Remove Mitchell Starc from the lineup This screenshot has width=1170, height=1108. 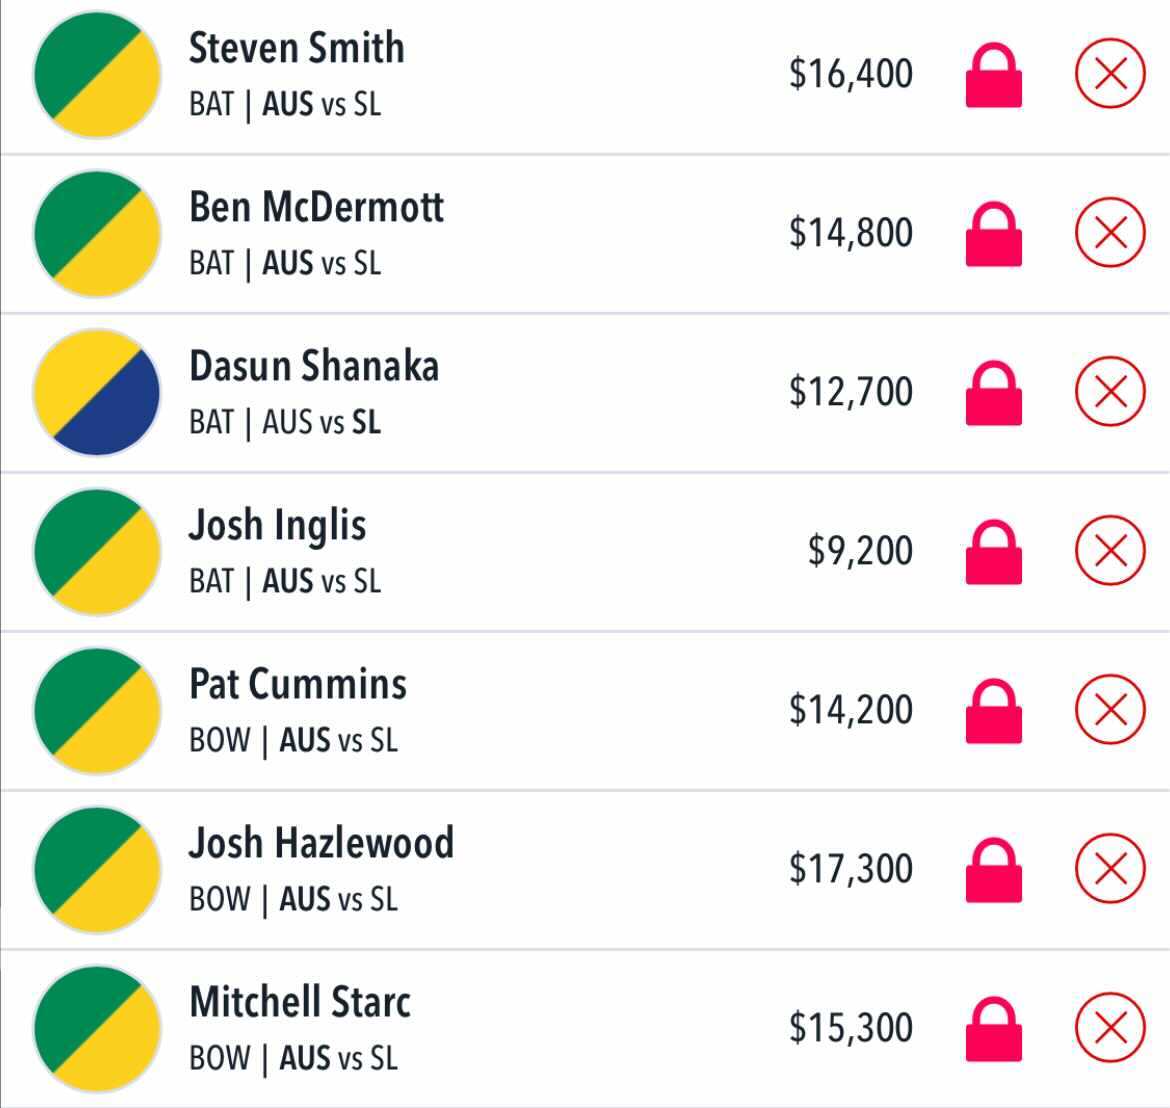coord(1110,1027)
